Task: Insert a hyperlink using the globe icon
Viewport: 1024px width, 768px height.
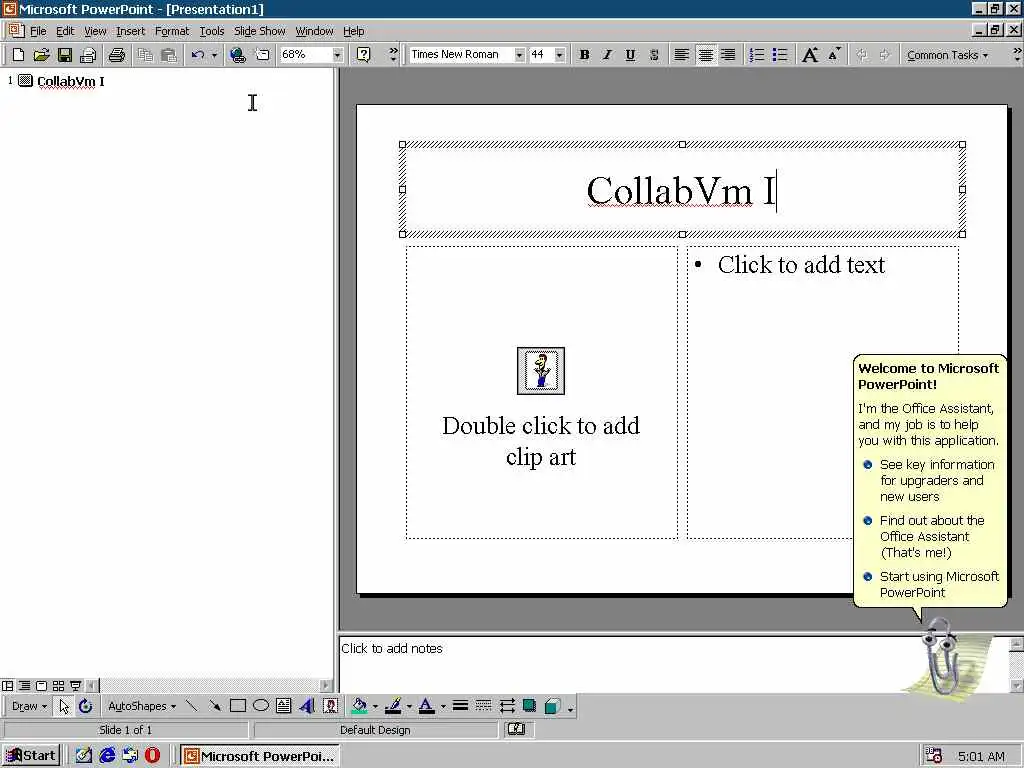Action: [x=238, y=55]
